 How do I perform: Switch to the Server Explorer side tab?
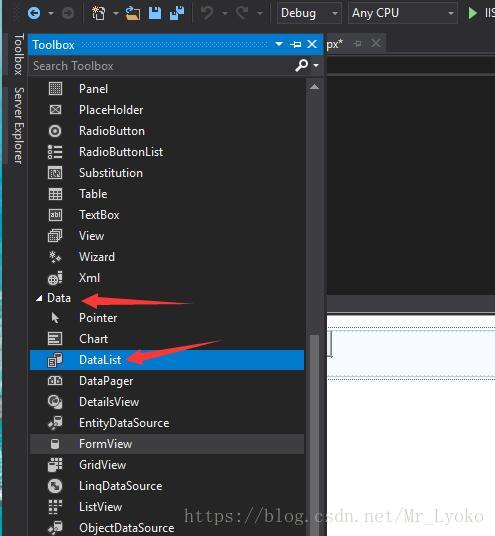pyautogui.click(x=18, y=125)
